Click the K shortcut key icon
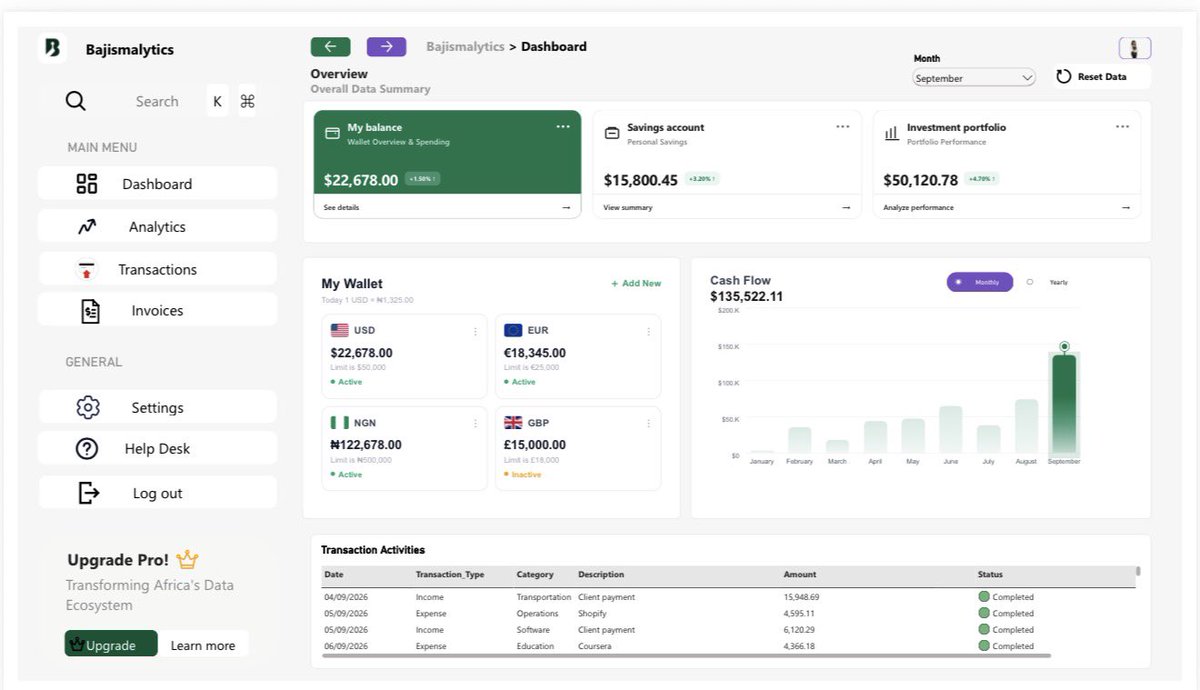 [x=218, y=101]
